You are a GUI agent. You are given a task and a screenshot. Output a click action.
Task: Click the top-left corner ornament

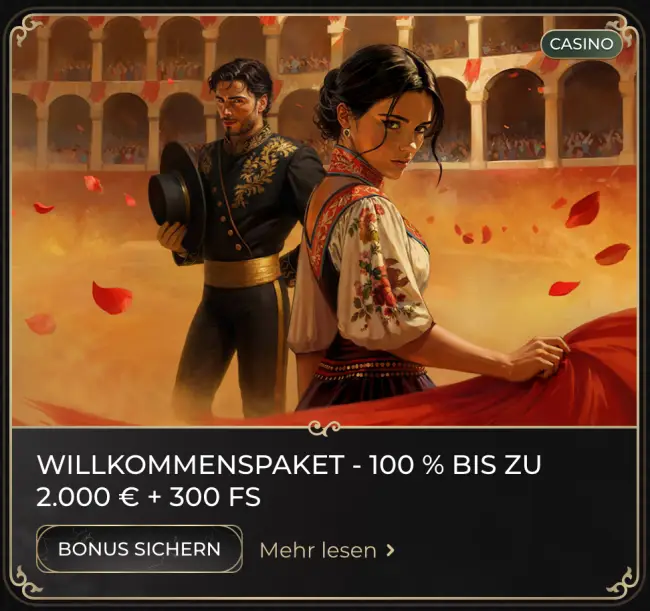[28, 30]
